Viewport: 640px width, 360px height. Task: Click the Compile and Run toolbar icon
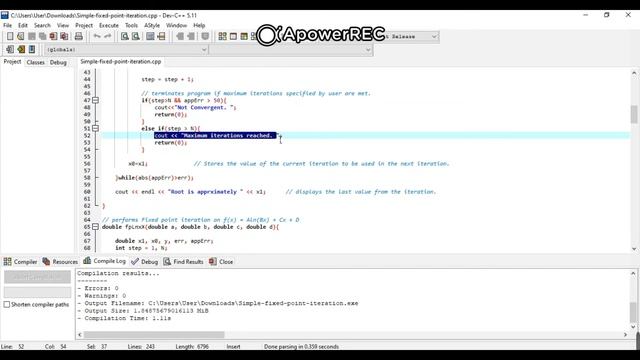(244, 36)
